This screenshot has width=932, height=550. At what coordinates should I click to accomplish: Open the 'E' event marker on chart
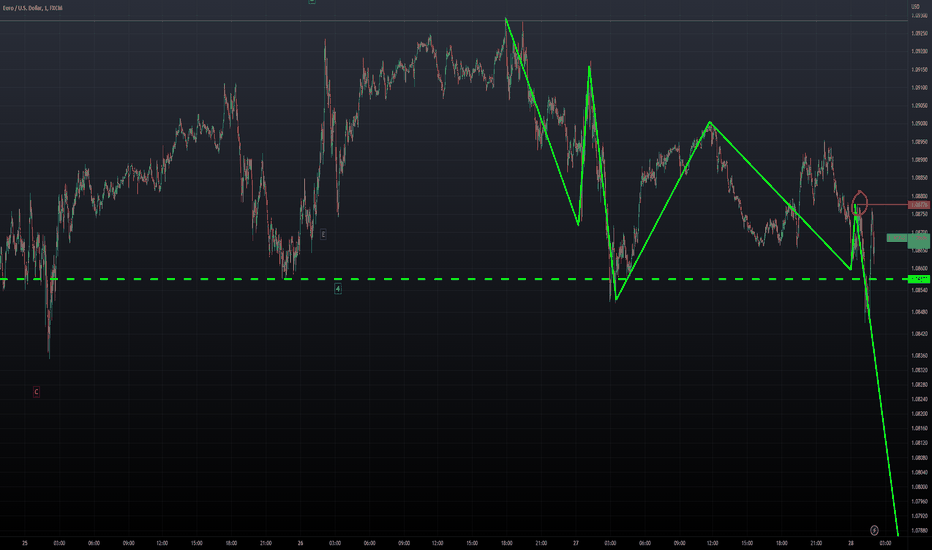[x=323, y=234]
